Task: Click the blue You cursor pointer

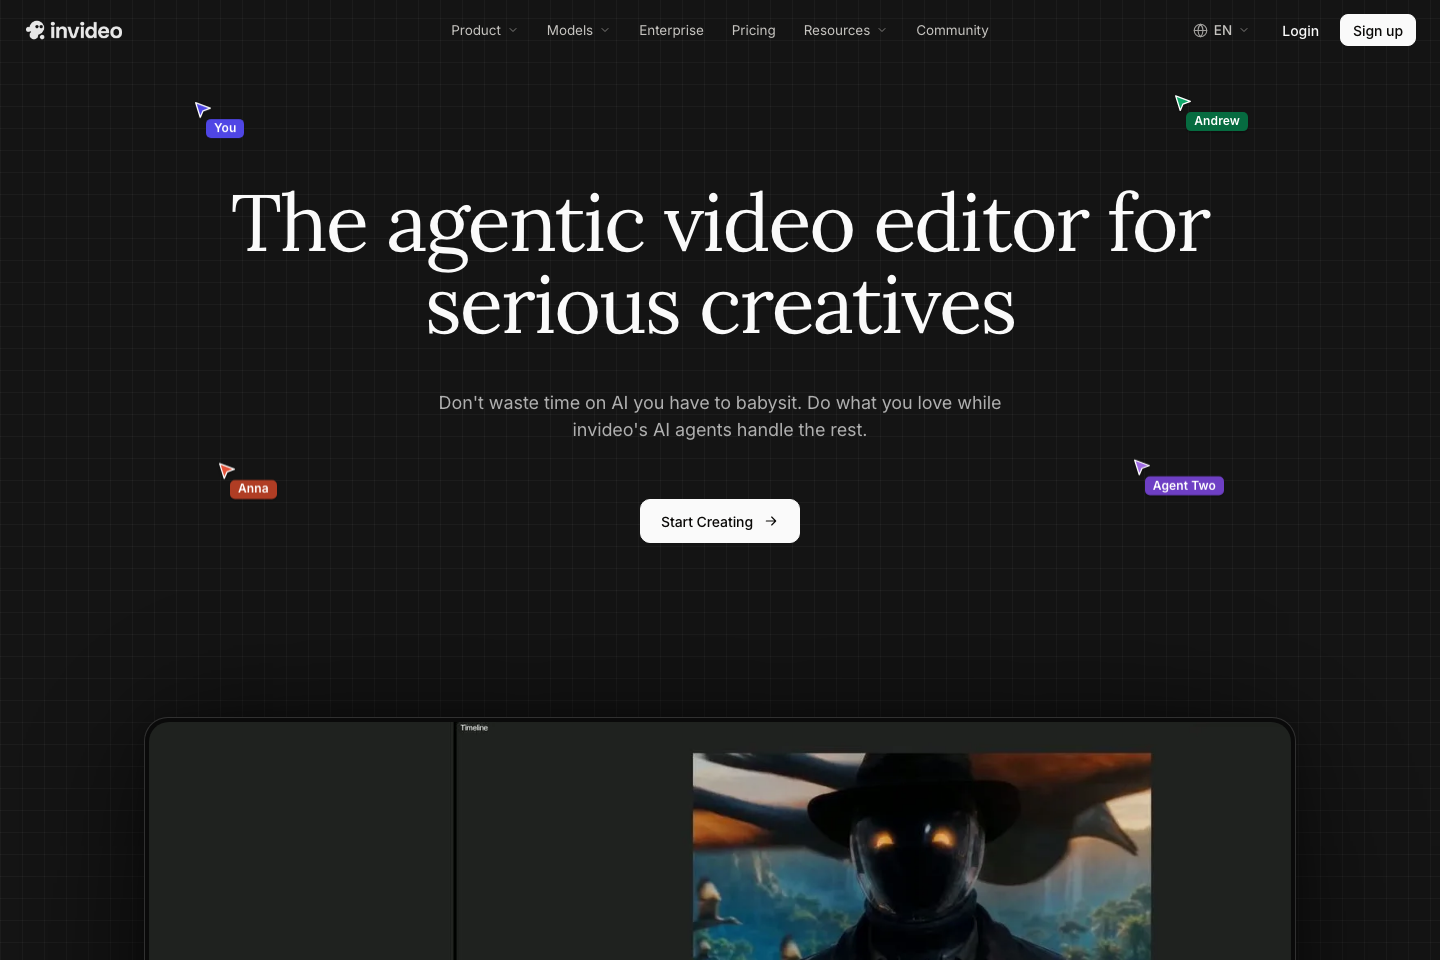Action: [202, 109]
